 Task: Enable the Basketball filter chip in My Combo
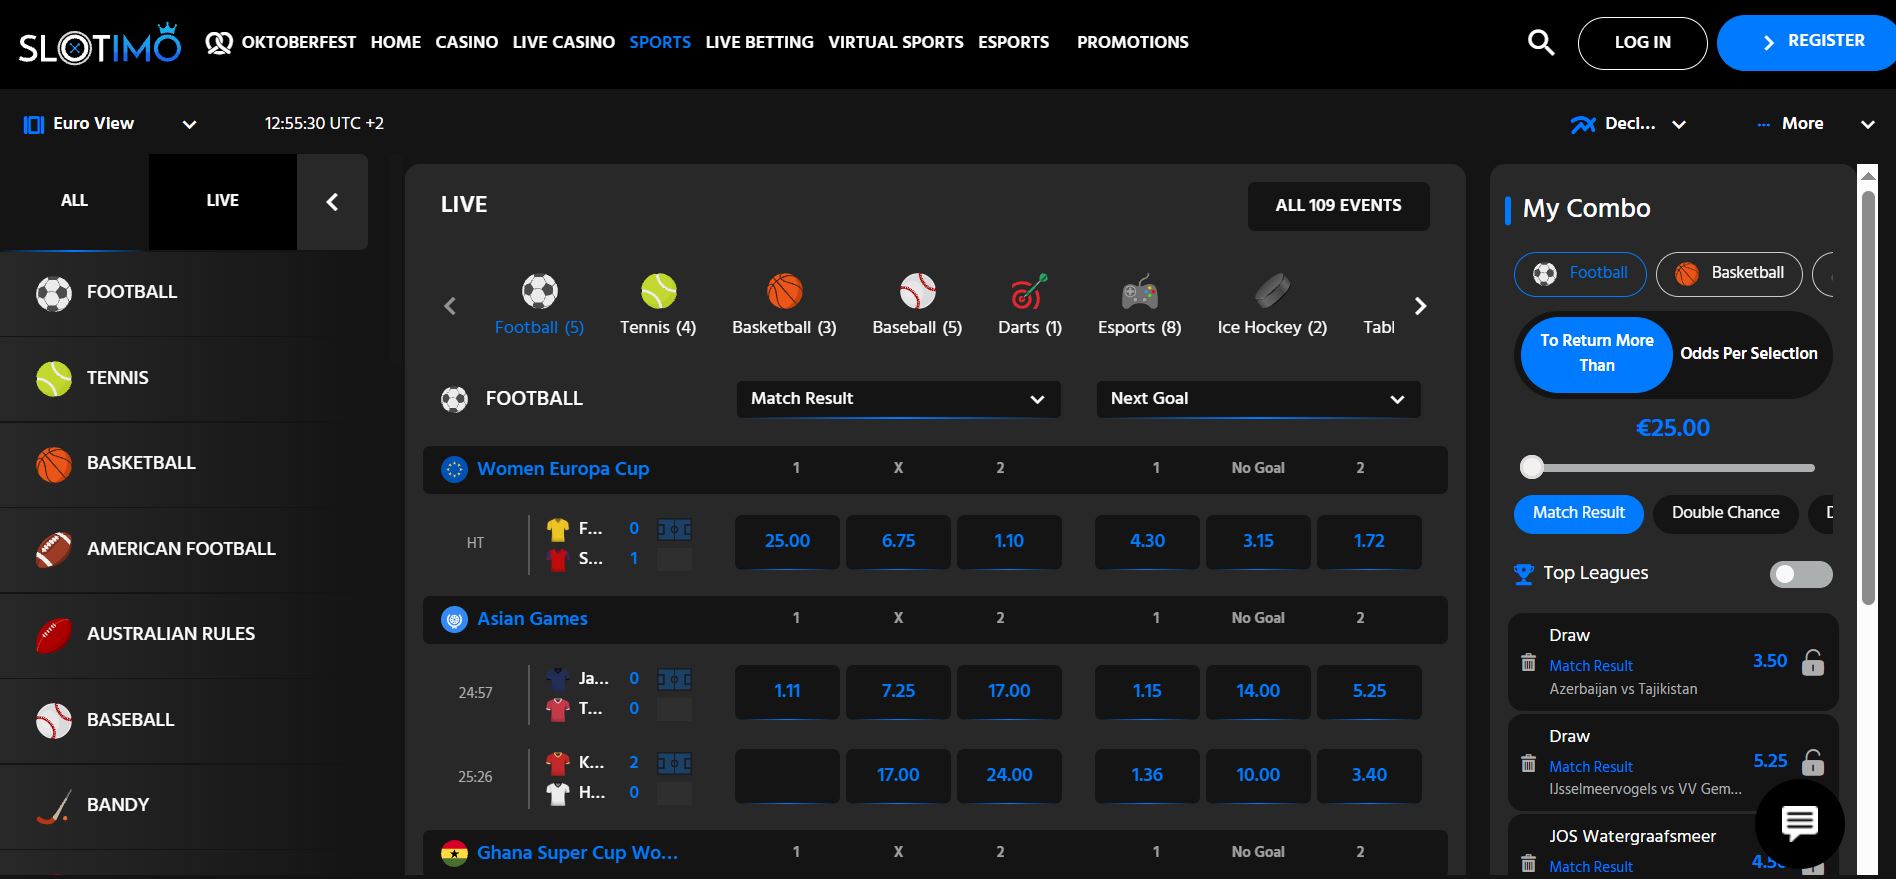(1729, 274)
